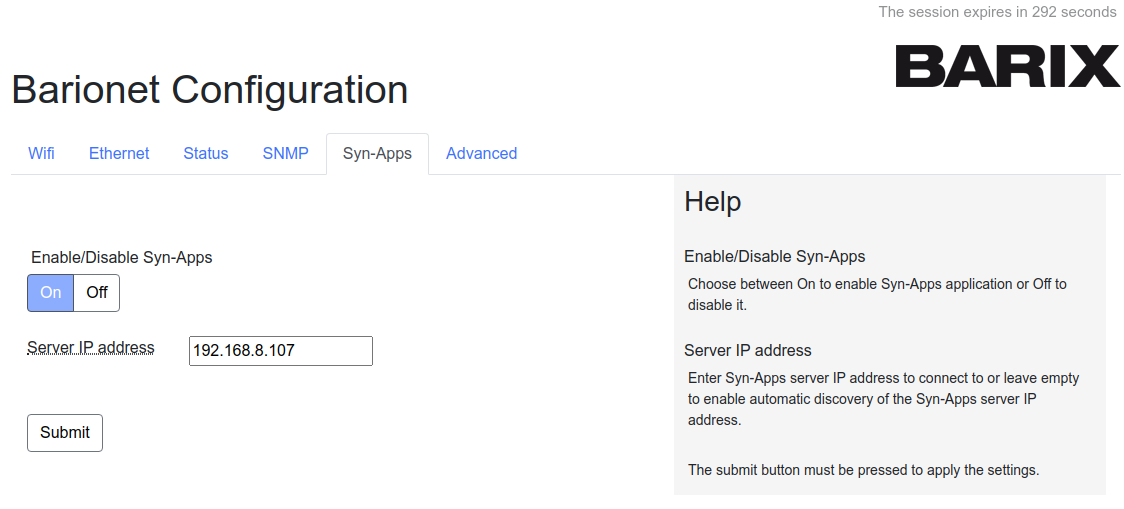This screenshot has width=1124, height=509.
Task: Click the Enable/Disable Syn-Apps label above the toggle
Action: pos(122,257)
